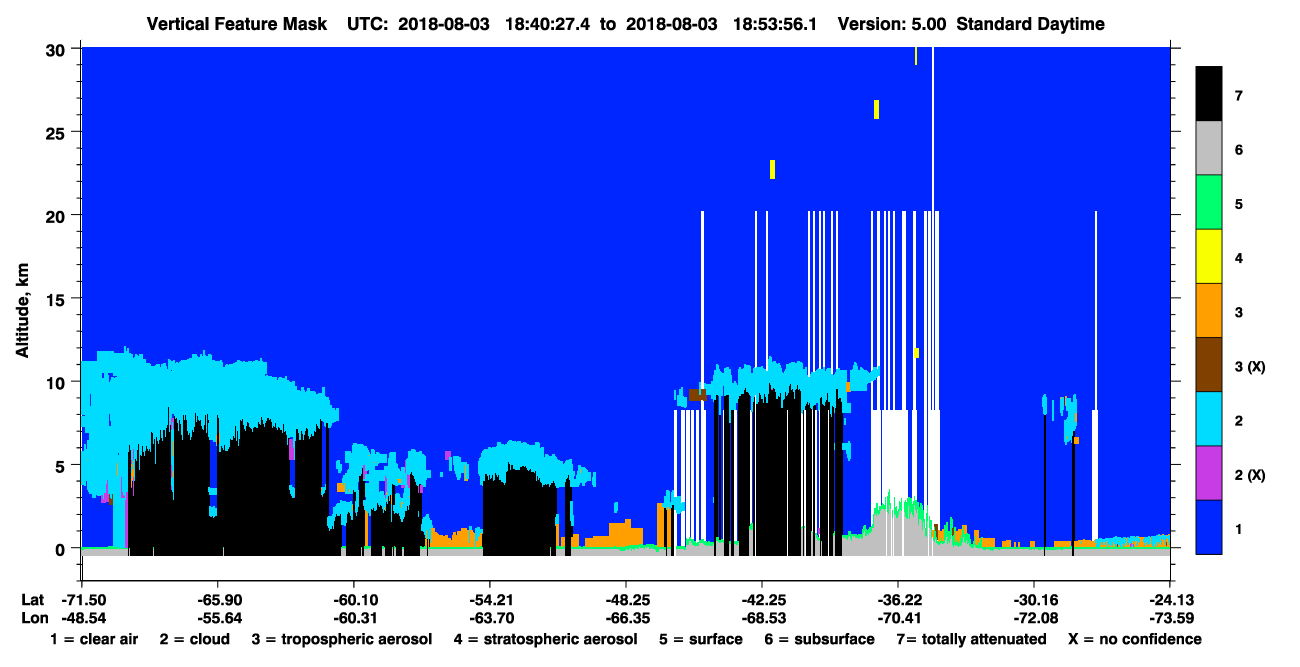1300x667 pixels.
Task: Click the 'Lat' row label
Action: point(33,600)
